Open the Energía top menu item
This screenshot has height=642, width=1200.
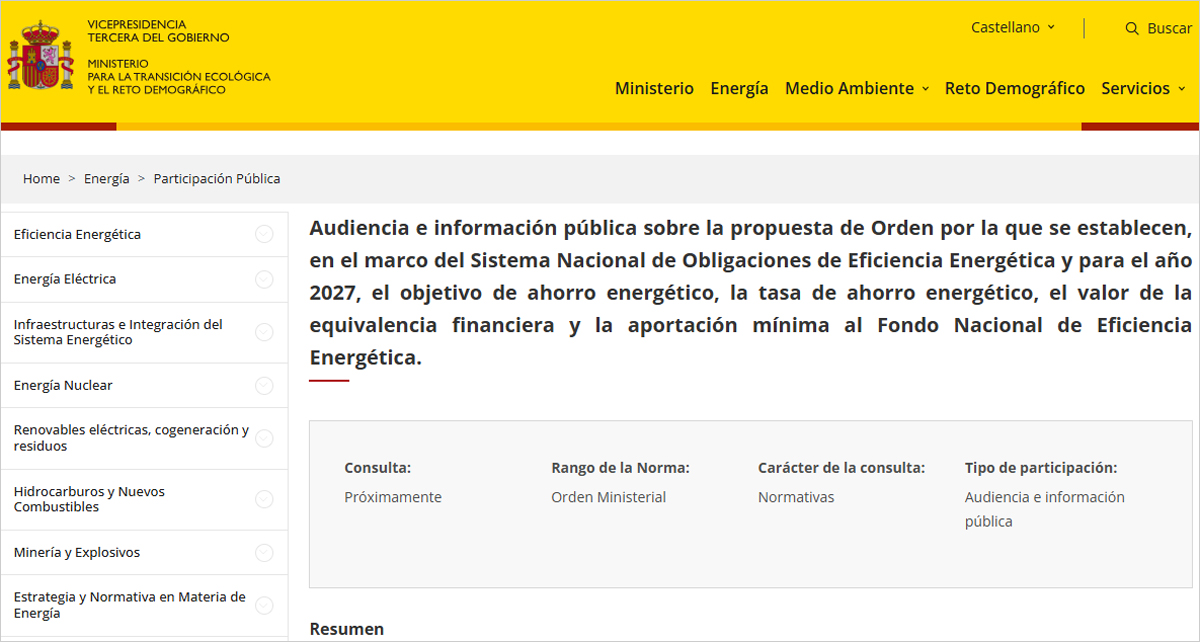[x=739, y=88]
